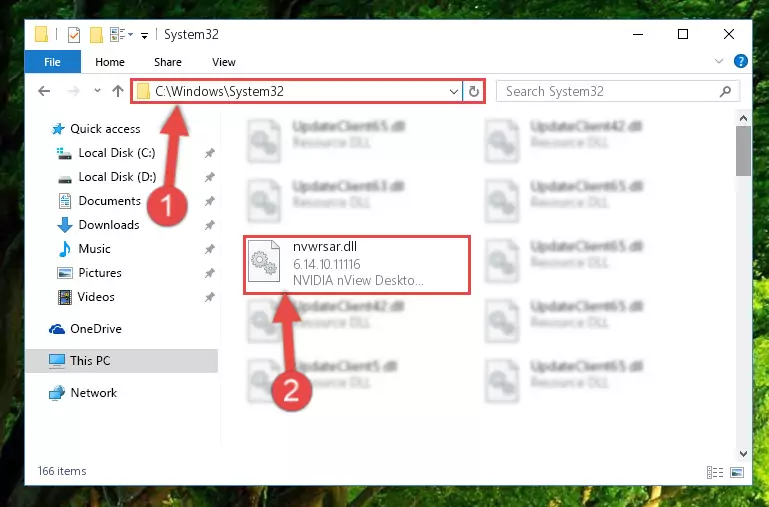The height and width of the screenshot is (507, 769).
Task: Click the pin icon next to Pictures
Action: 209,273
